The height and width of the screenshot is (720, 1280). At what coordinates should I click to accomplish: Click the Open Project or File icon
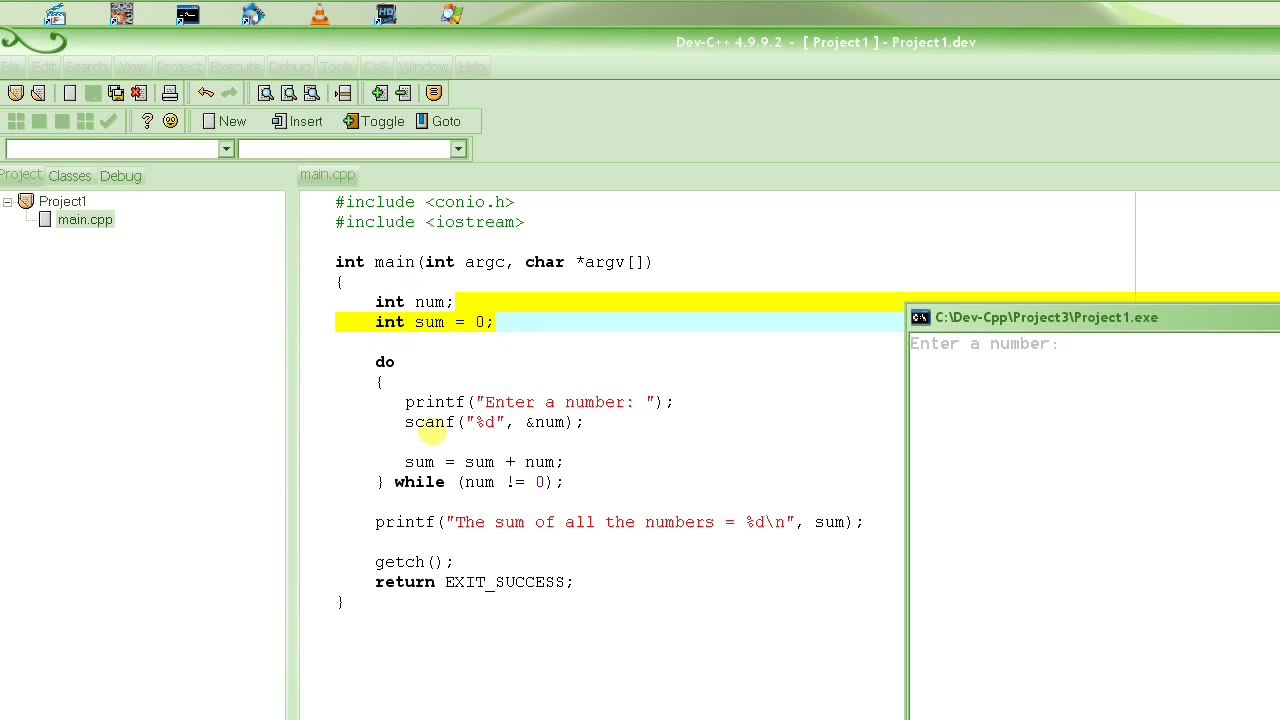[x=38, y=93]
